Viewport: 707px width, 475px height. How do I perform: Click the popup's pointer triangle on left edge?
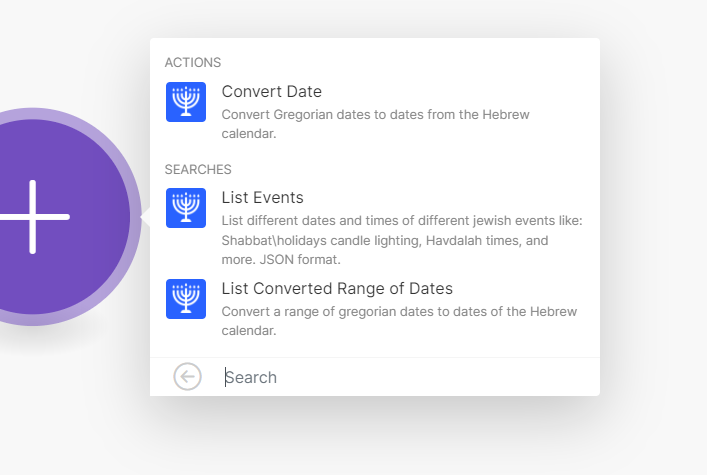click(145, 217)
